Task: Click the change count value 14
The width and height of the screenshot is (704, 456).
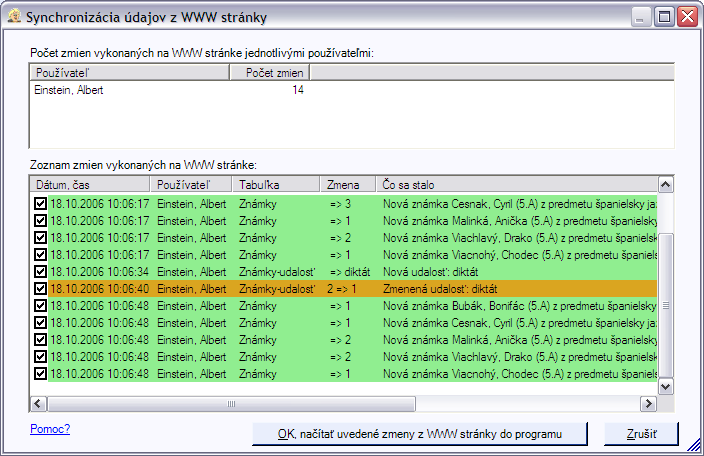Action: click(298, 90)
